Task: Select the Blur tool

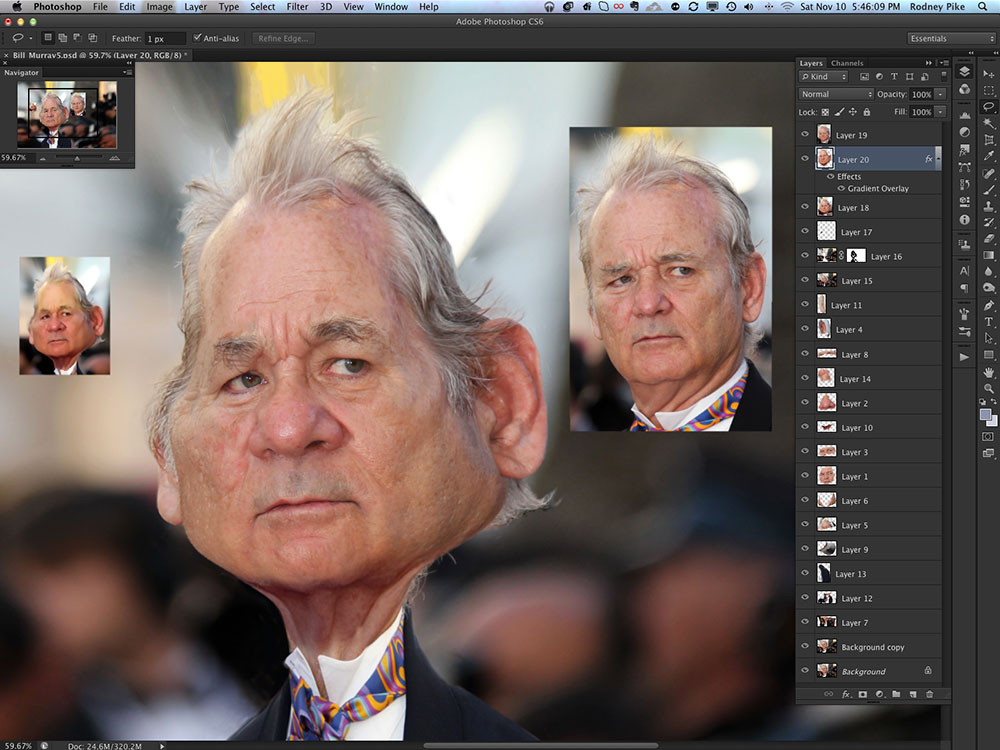Action: [x=989, y=271]
